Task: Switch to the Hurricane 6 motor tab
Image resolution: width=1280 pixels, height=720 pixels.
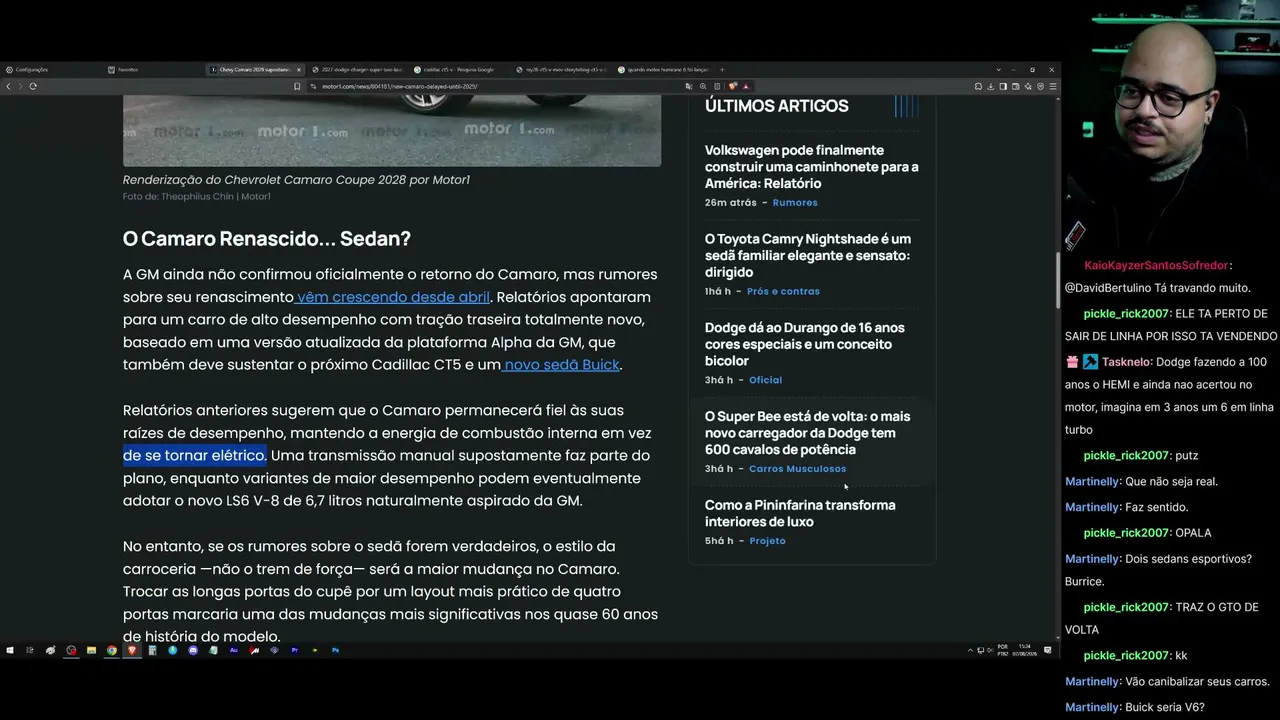Action: [x=663, y=70]
